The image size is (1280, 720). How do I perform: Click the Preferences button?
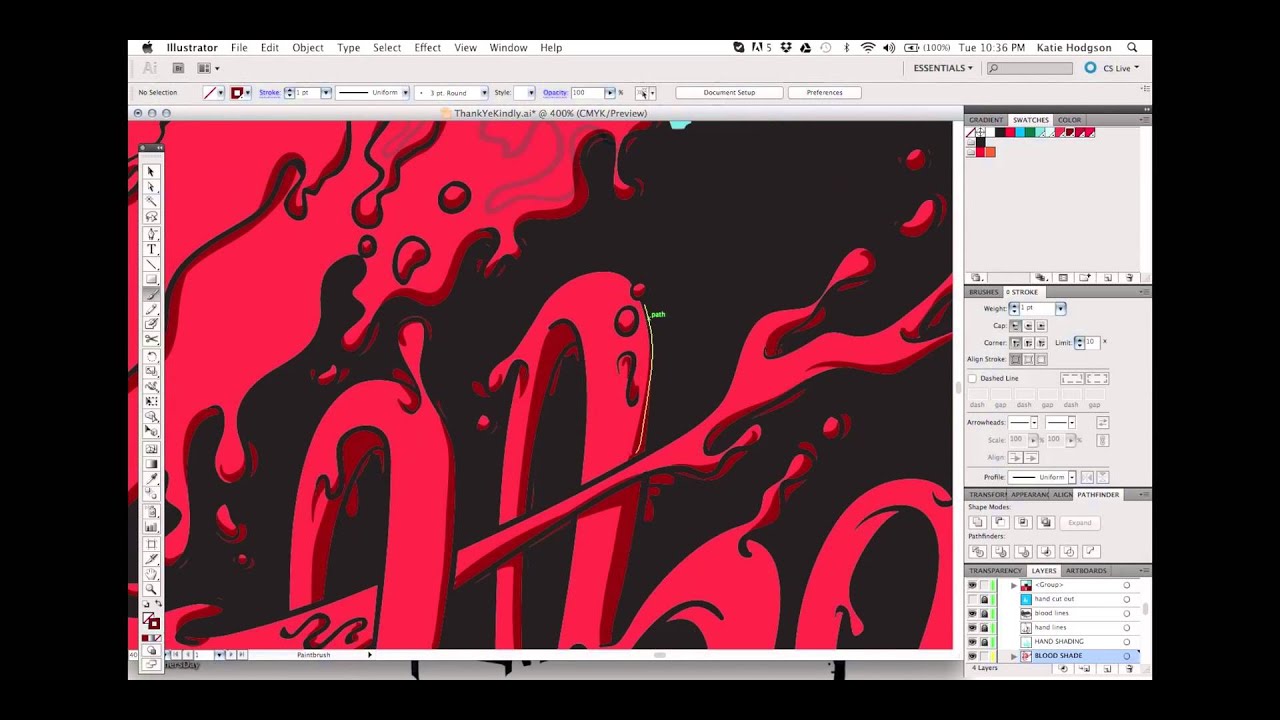pos(824,92)
